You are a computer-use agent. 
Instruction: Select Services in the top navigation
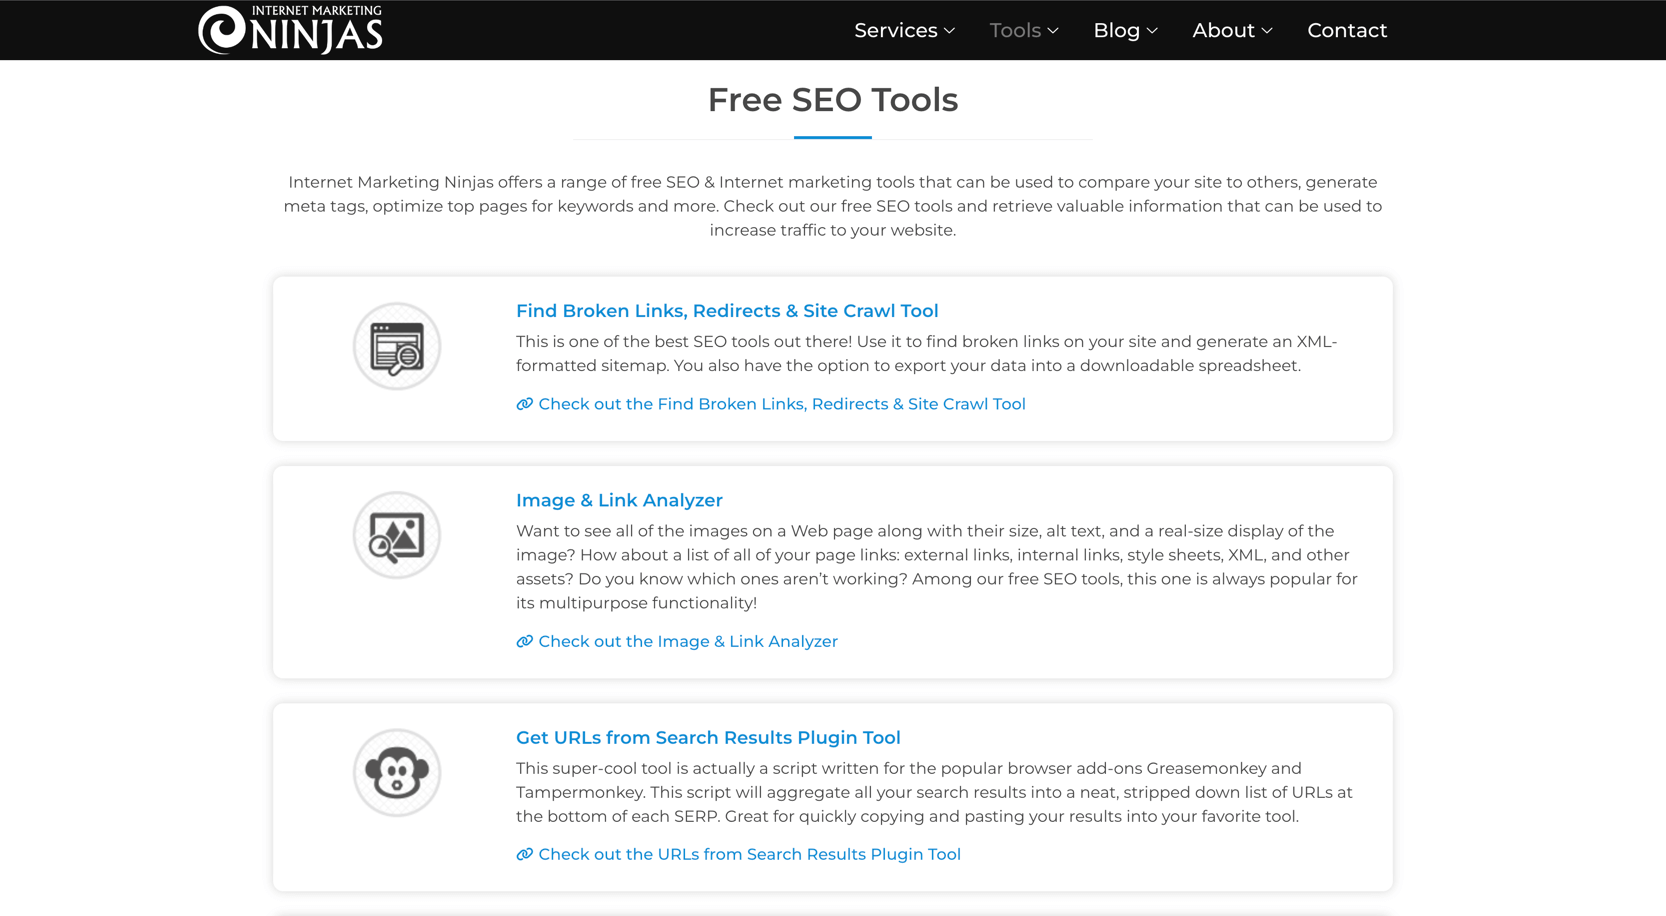click(895, 30)
